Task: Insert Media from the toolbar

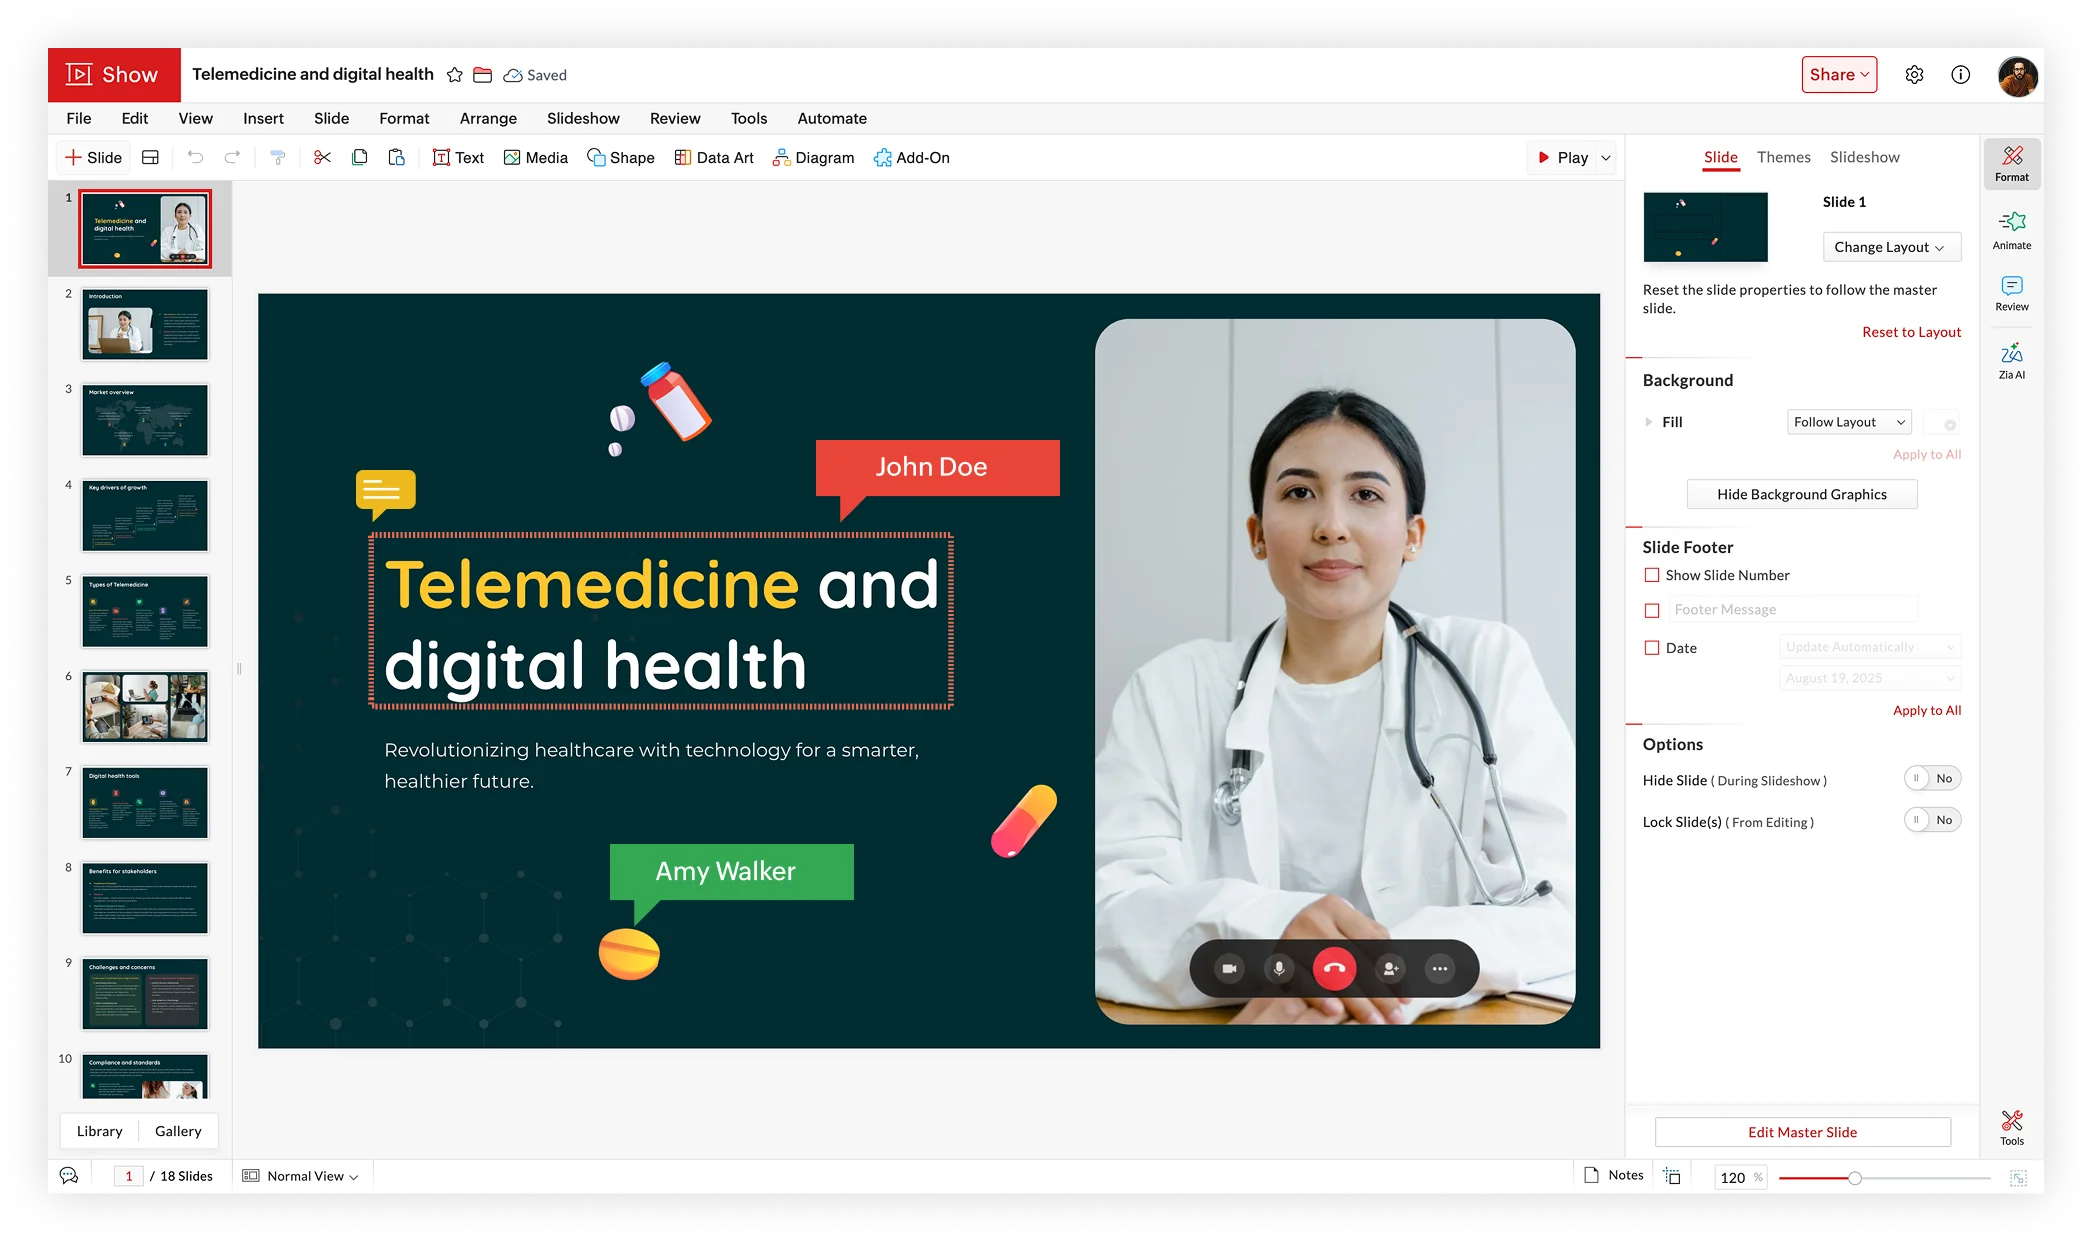Action: [x=535, y=157]
